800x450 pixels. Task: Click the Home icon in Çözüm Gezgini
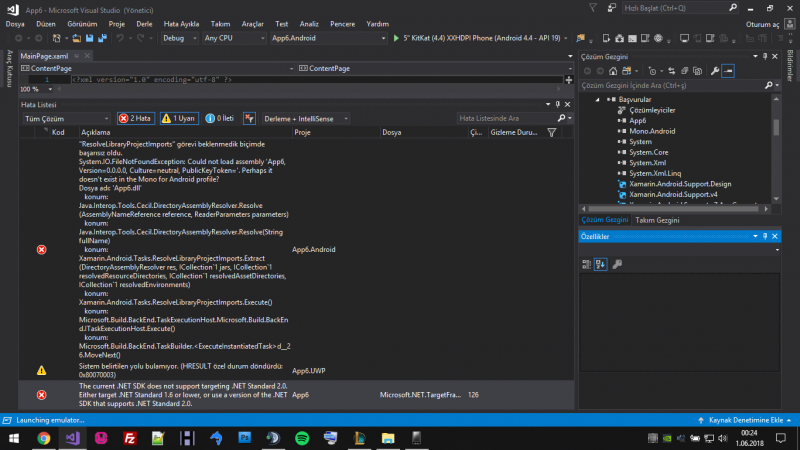[x=613, y=71]
